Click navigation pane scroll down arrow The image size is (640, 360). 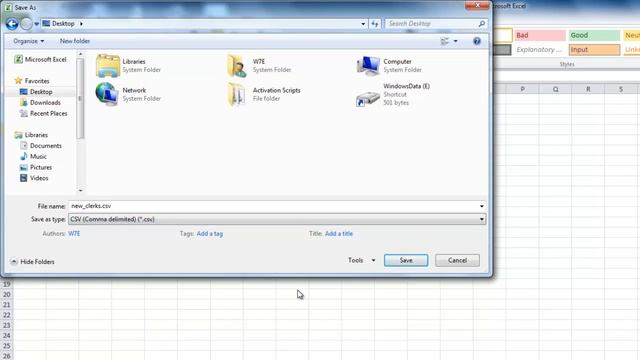pos(80,190)
